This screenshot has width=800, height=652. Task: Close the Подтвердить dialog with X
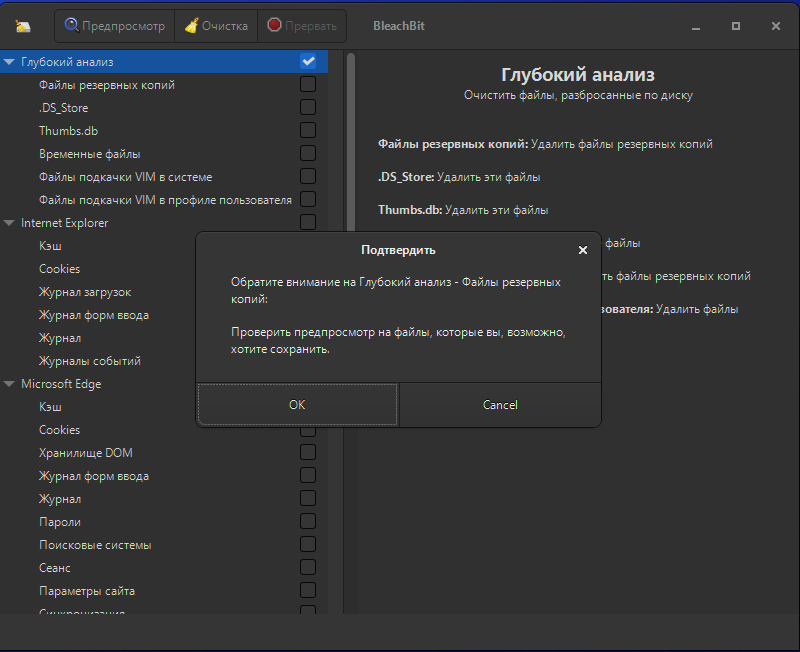pyautogui.click(x=583, y=250)
